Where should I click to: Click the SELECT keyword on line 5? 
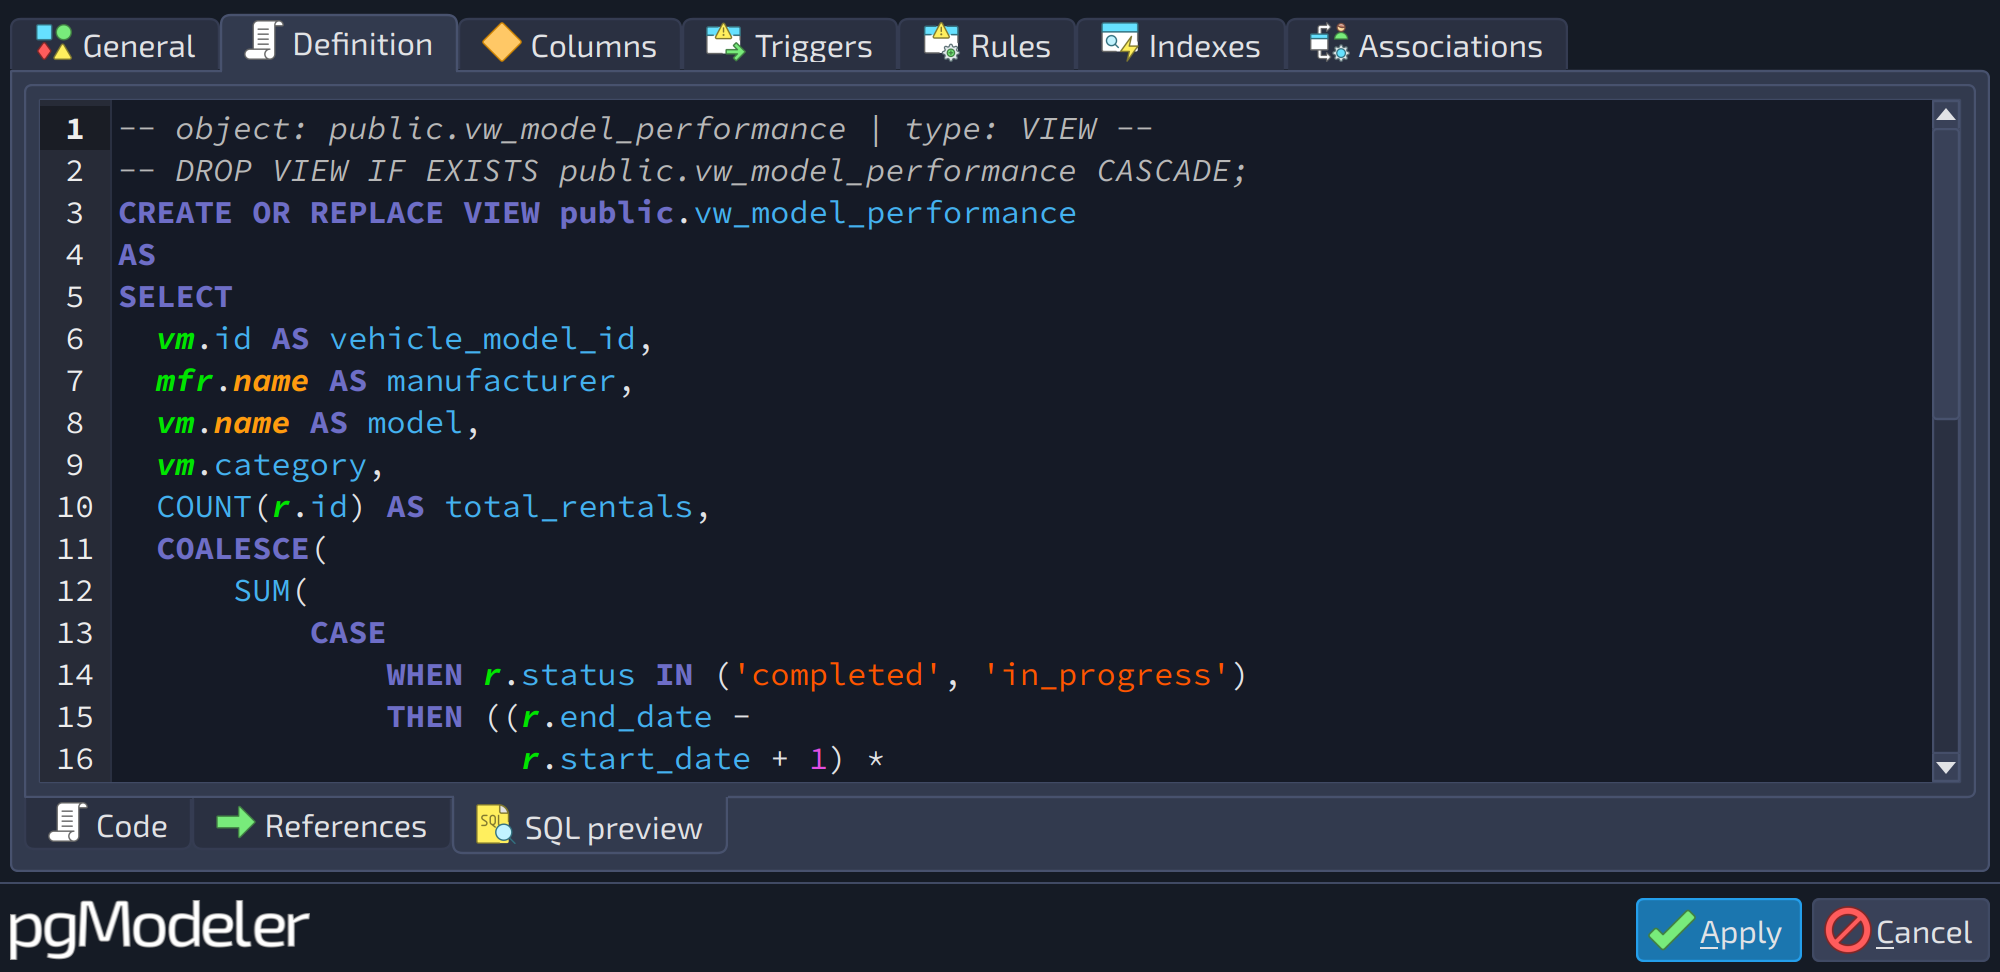175,297
